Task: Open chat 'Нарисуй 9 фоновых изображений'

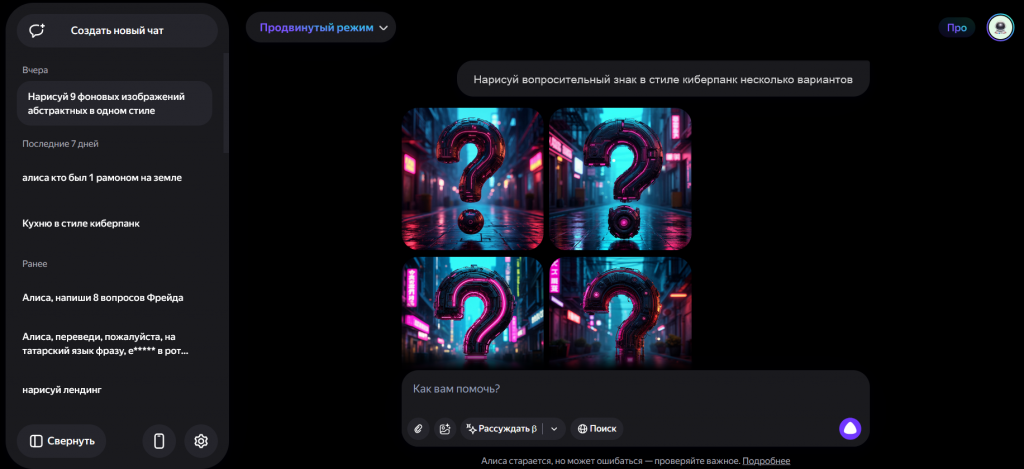Action: click(x=114, y=103)
